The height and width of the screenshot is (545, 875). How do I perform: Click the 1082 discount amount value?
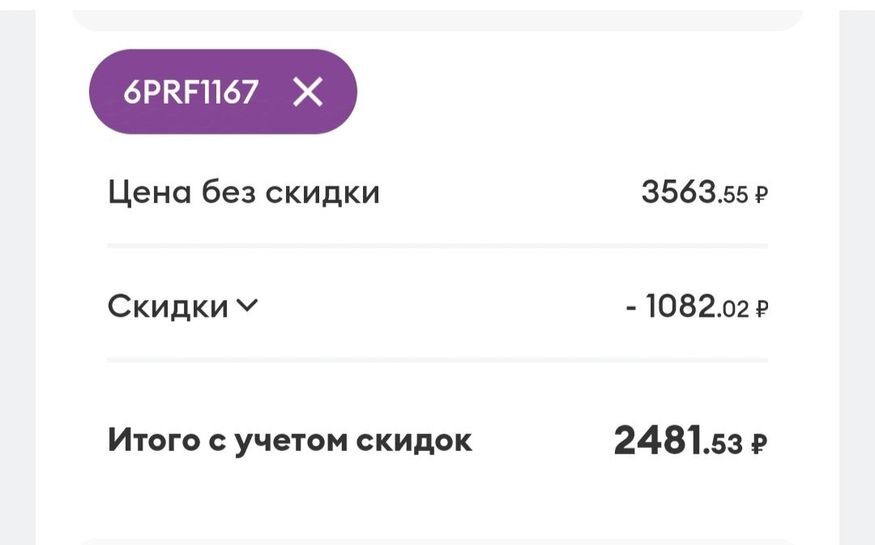click(x=681, y=307)
